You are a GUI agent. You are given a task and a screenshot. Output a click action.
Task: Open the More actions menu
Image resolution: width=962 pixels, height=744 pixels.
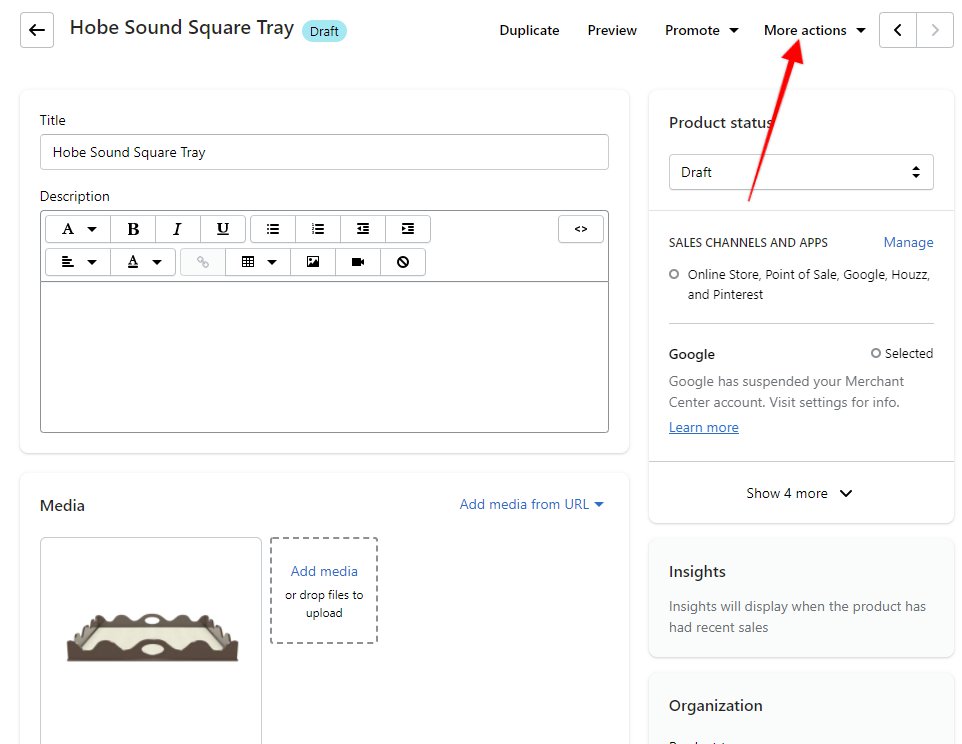point(814,30)
